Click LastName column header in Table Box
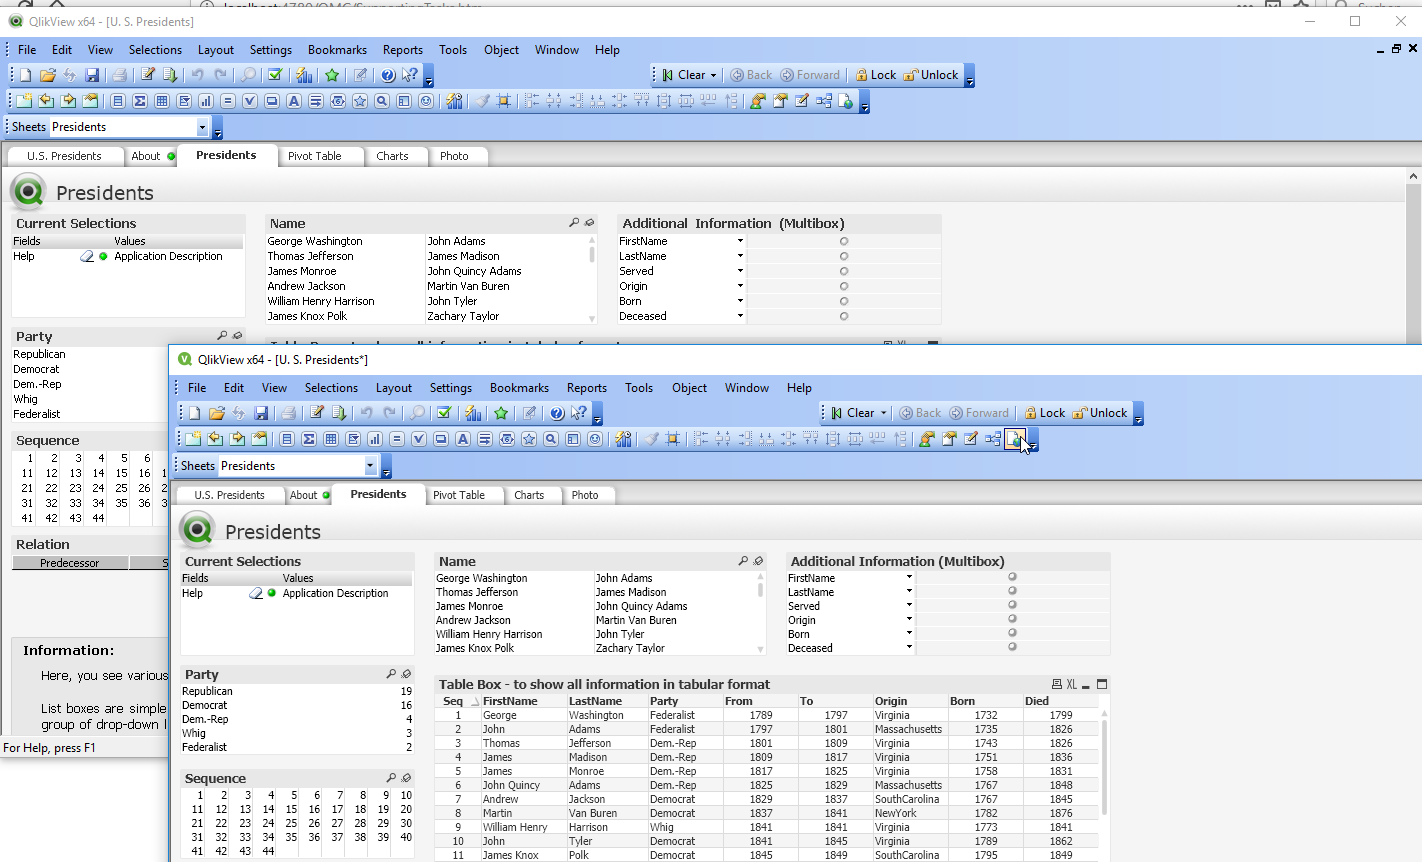 coord(606,701)
